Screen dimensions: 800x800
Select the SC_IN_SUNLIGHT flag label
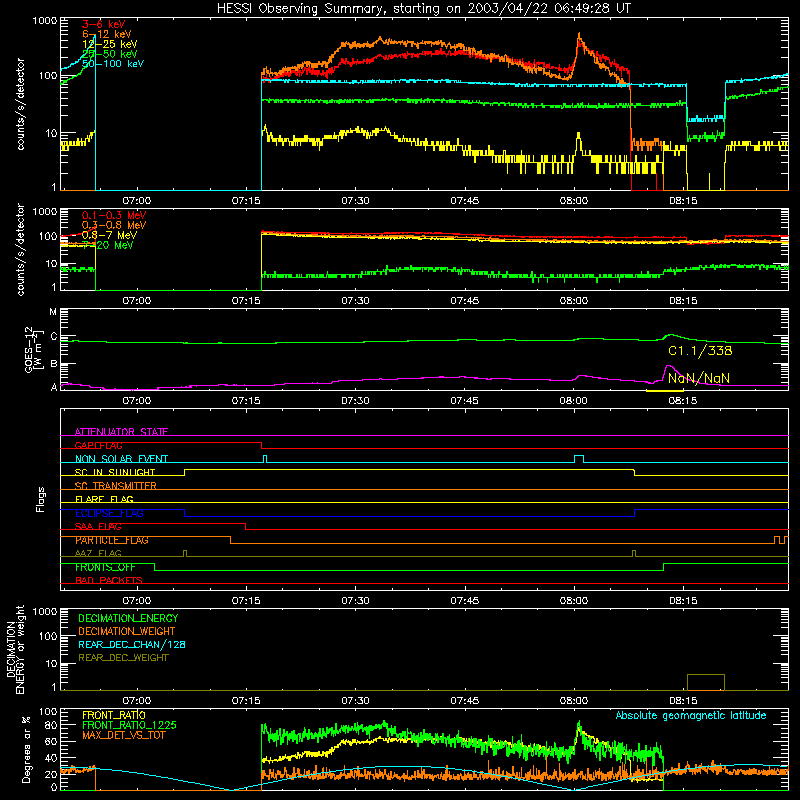point(115,472)
